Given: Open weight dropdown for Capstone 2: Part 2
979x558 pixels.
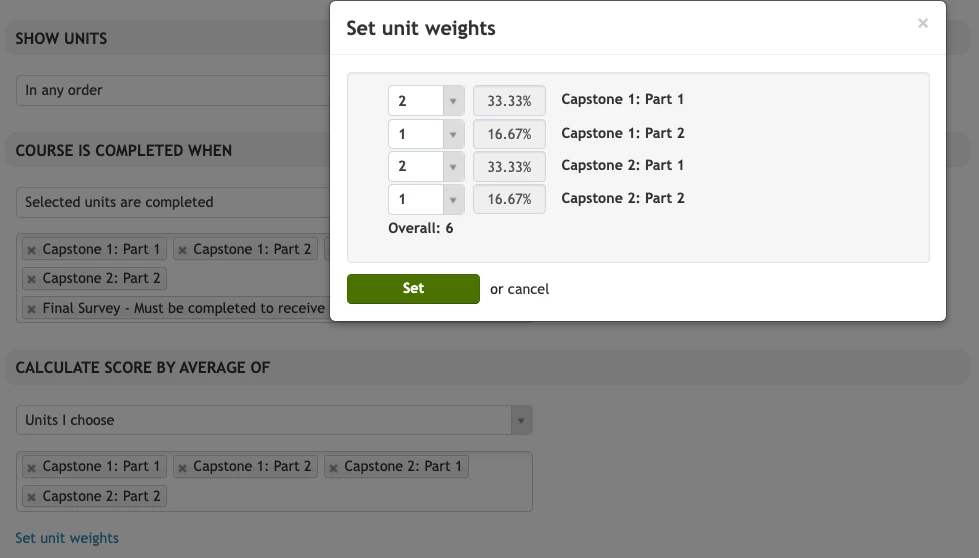Looking at the screenshot, I should [x=426, y=199].
